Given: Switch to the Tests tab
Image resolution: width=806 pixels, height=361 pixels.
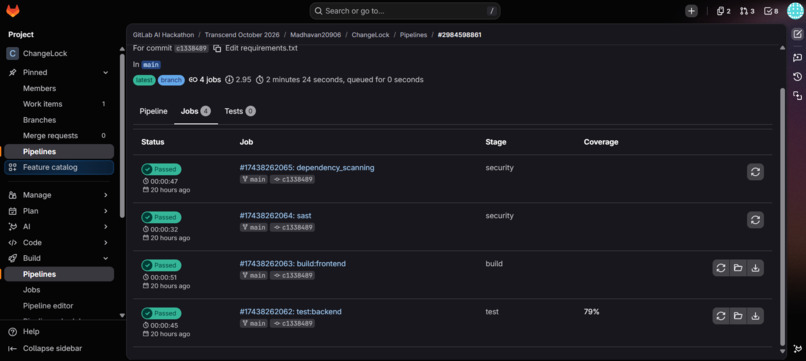Looking at the screenshot, I should (x=240, y=111).
